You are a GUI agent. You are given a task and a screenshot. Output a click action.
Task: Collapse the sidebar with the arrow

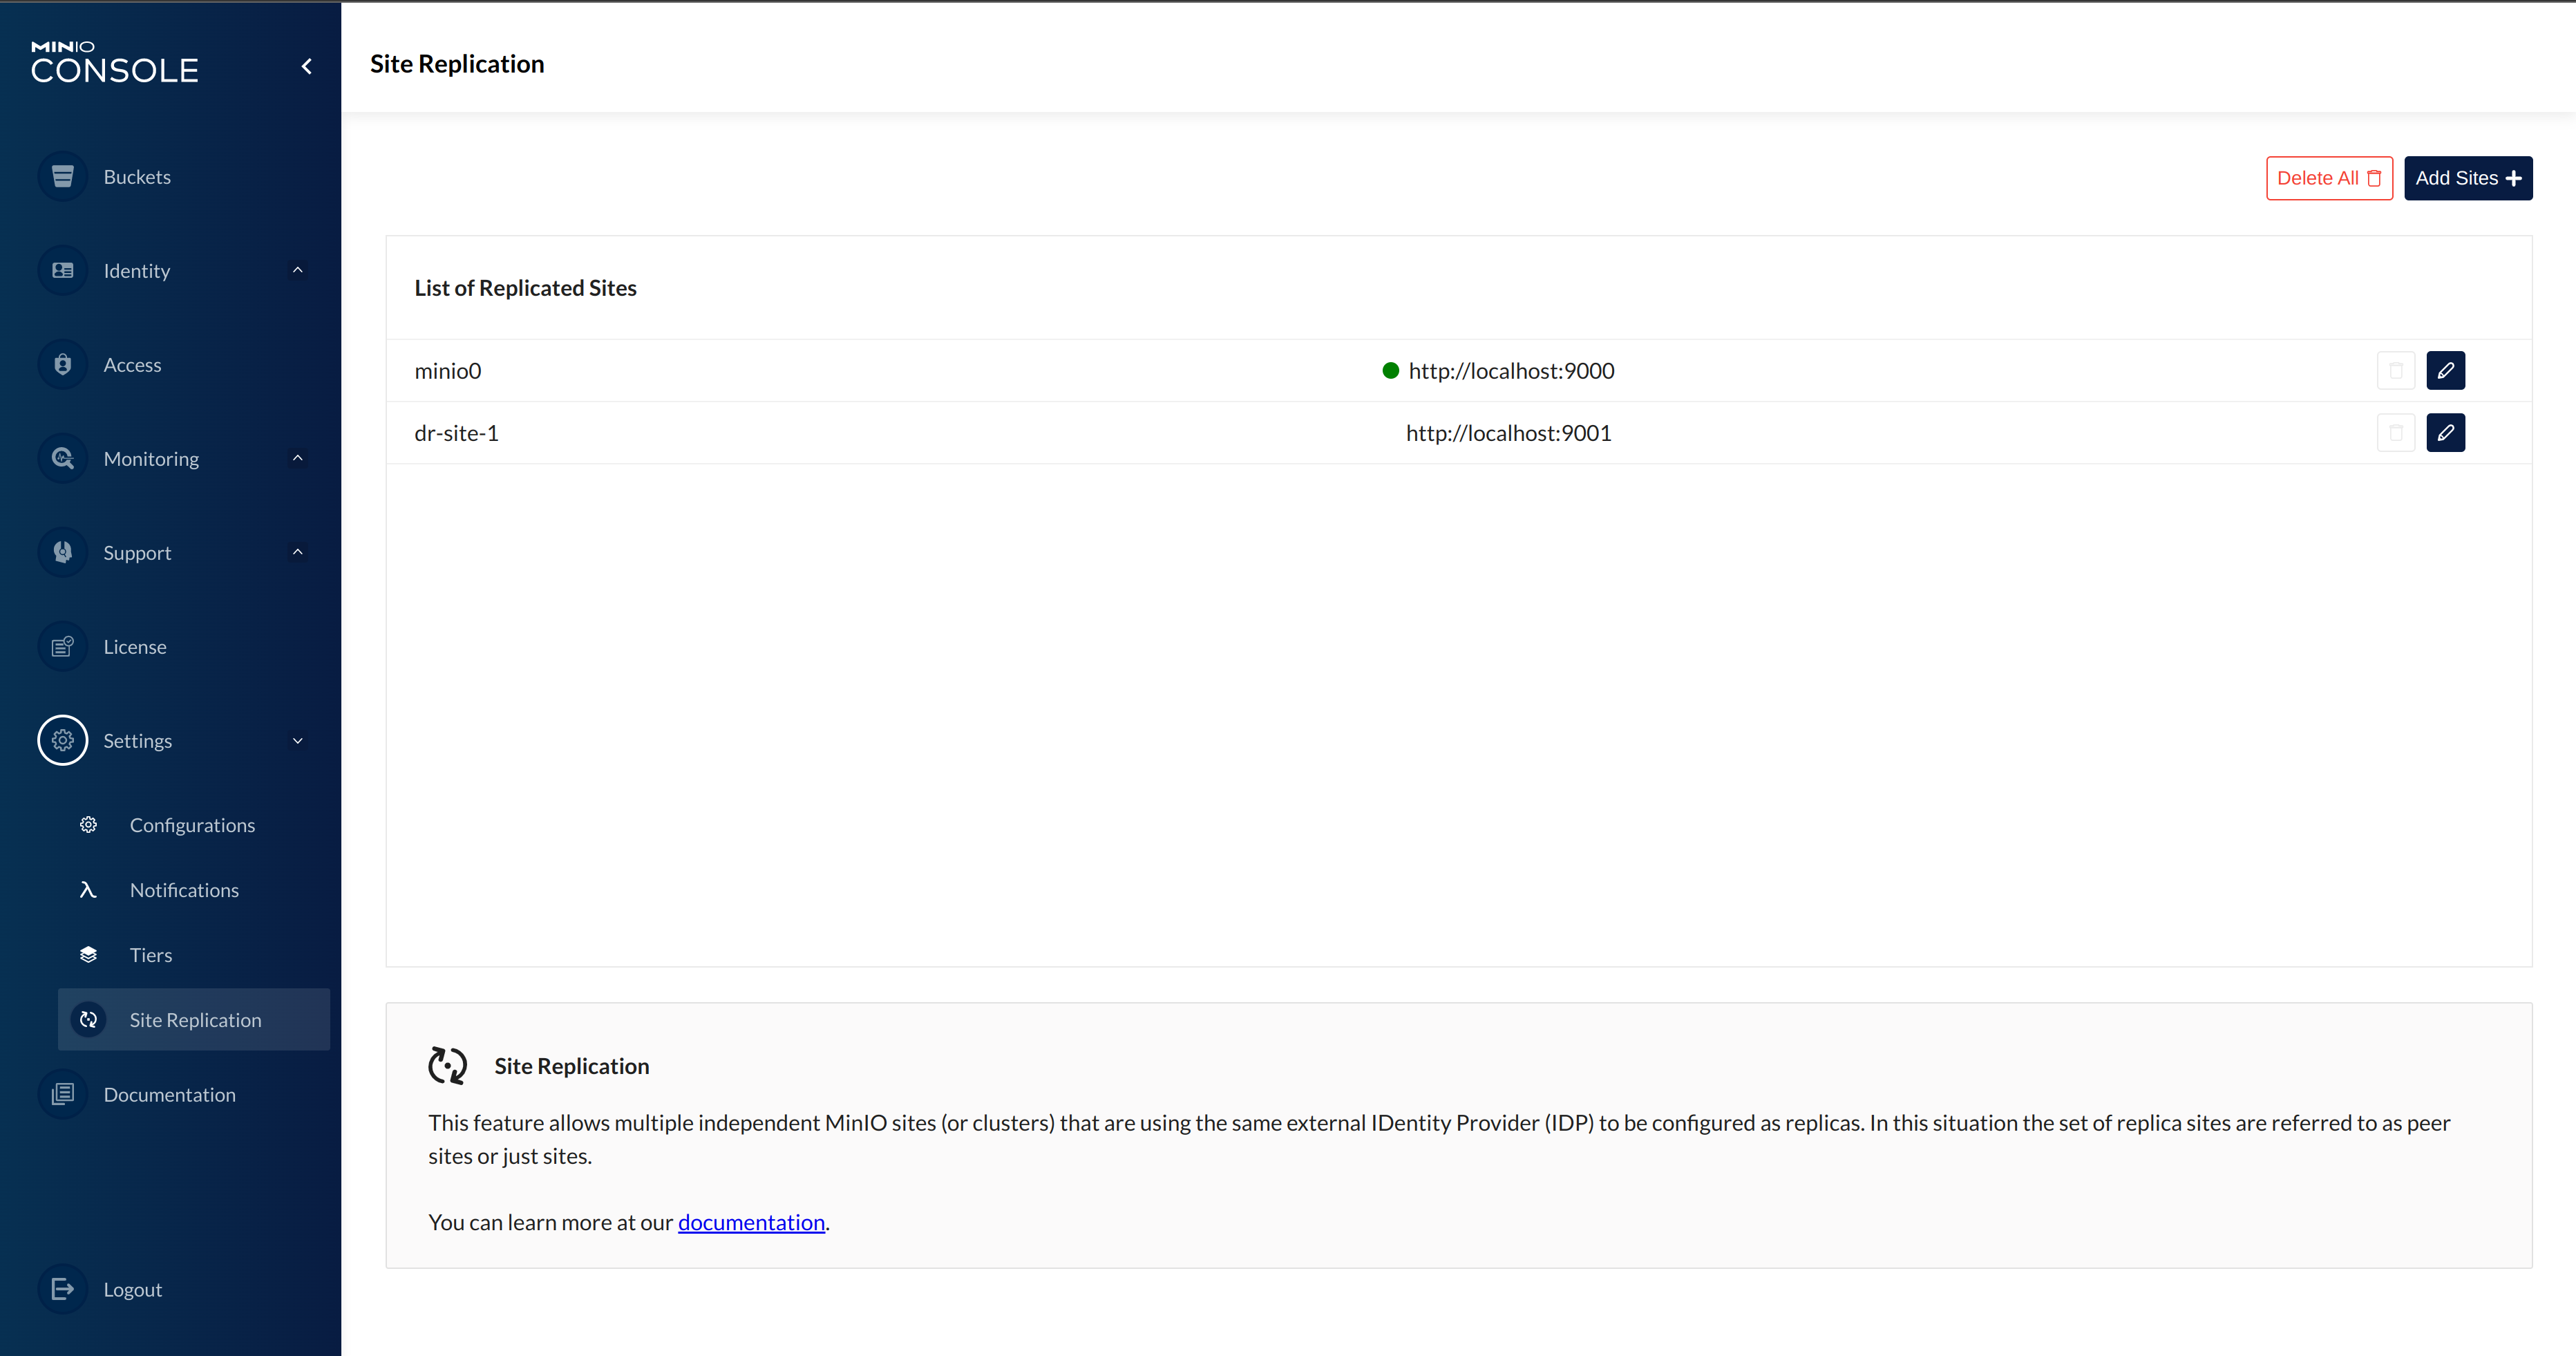307,66
